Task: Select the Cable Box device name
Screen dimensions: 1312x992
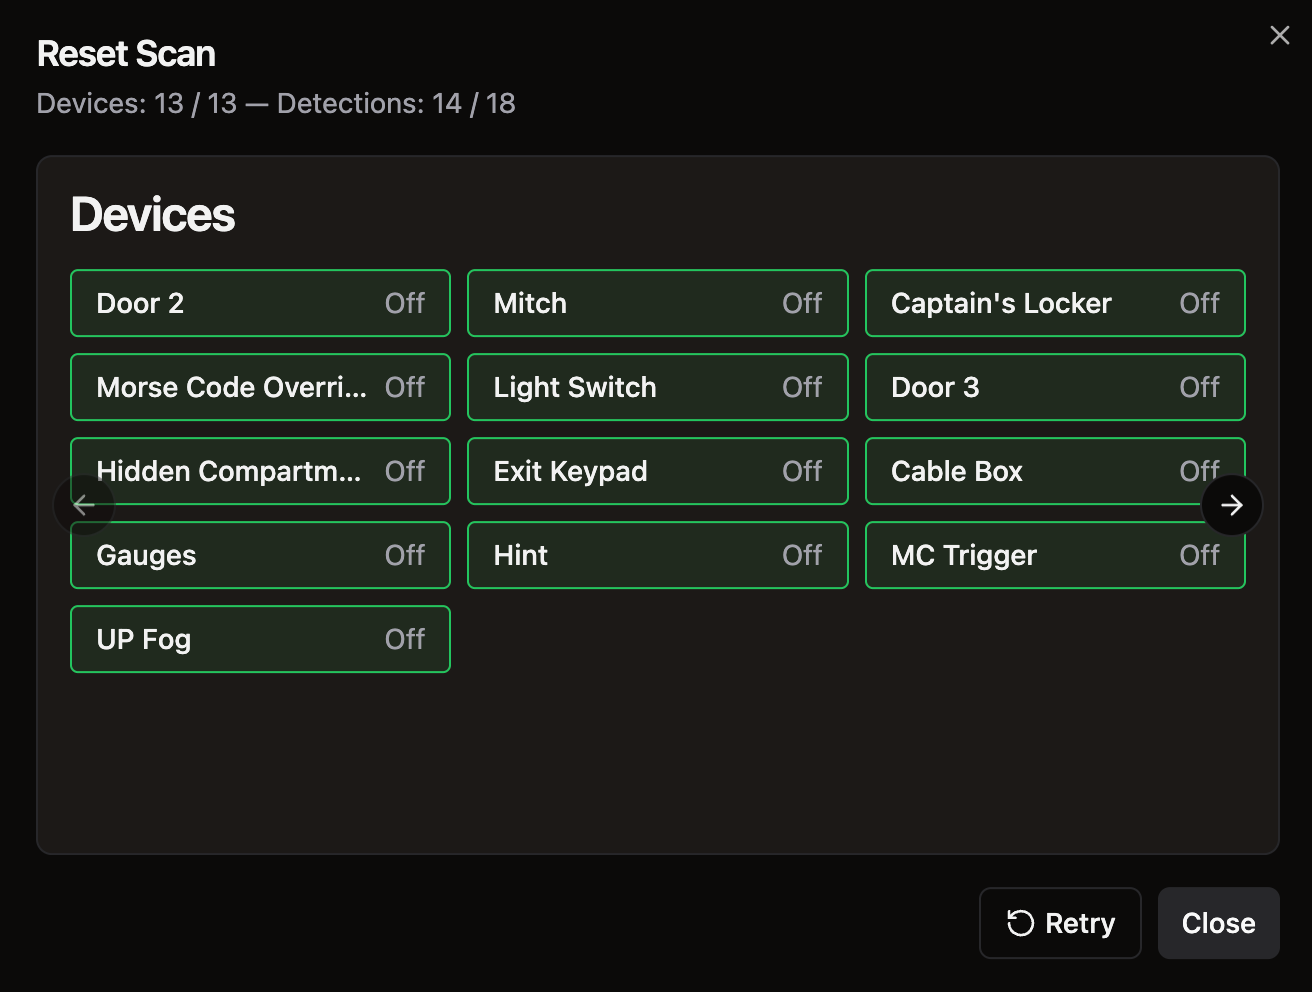Action: (x=957, y=471)
